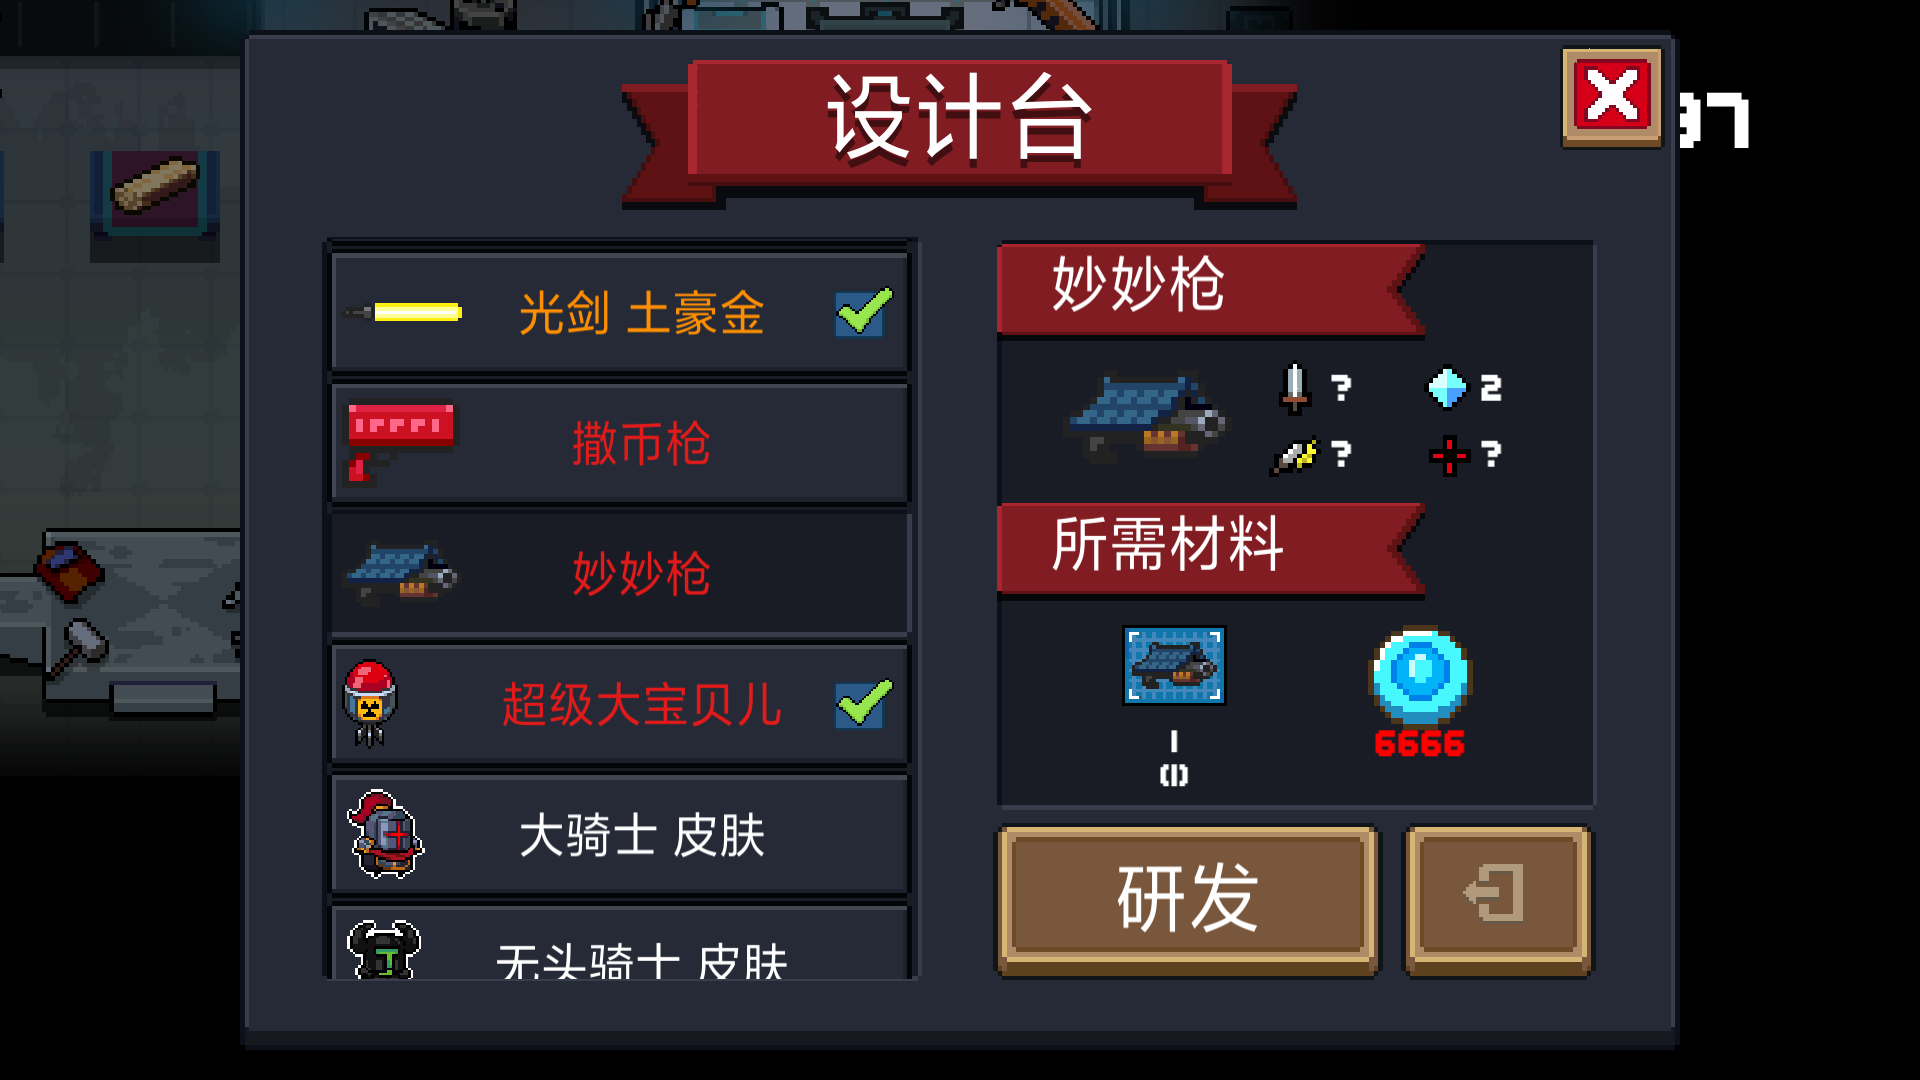Click the 大骑士 knight skin icon
The image size is (1920, 1080).
tap(385, 834)
